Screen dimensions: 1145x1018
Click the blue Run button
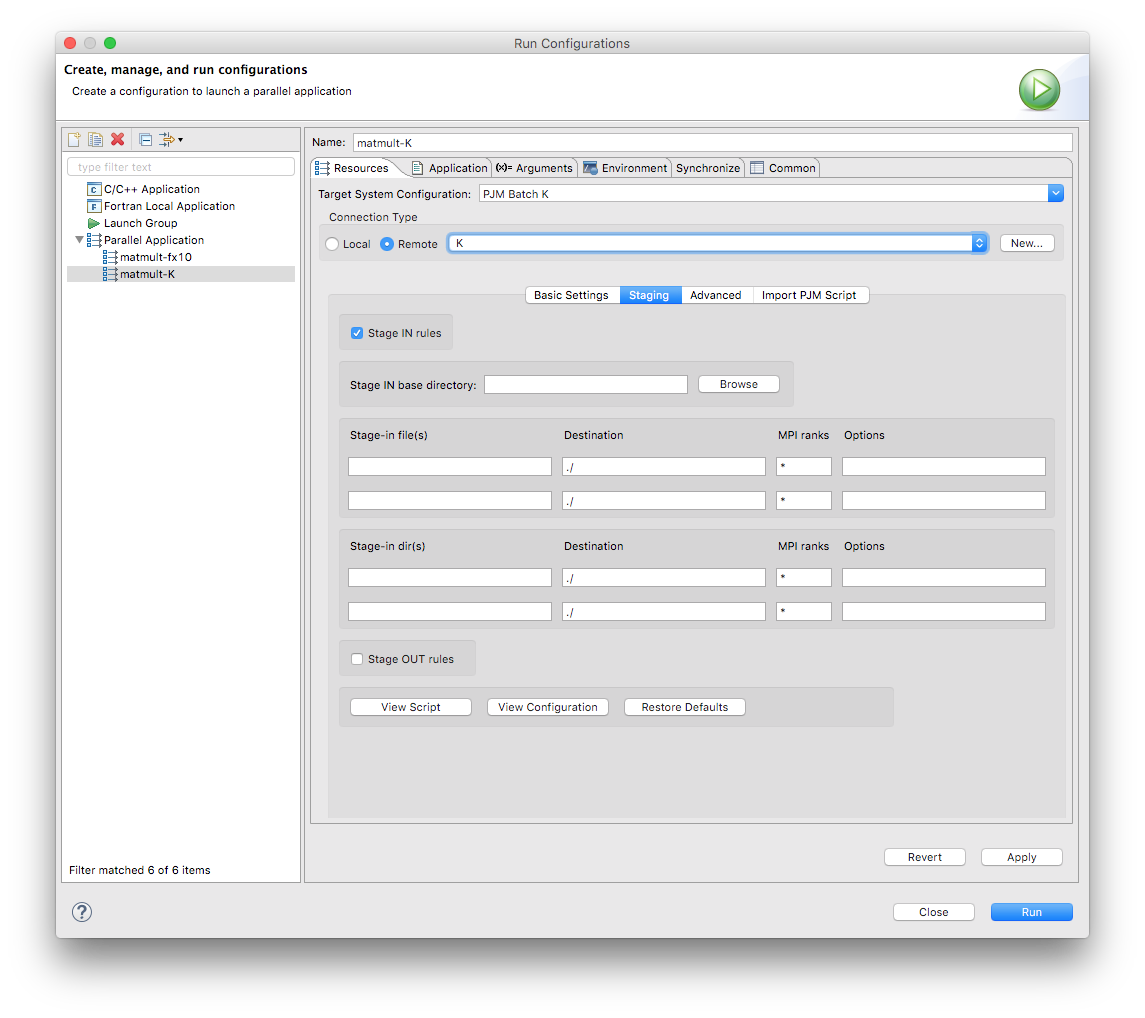(1031, 912)
